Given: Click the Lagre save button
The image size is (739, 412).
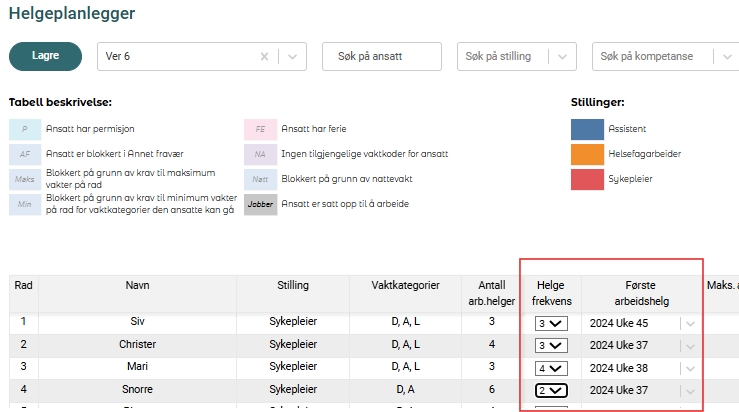Looking at the screenshot, I should 45,57.
